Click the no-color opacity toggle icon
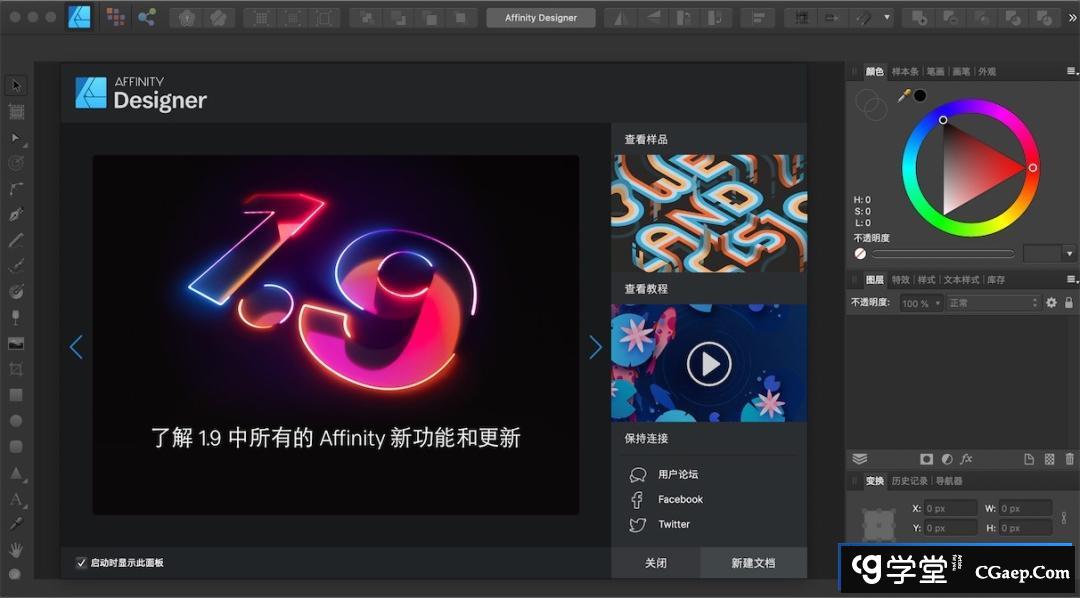 860,254
